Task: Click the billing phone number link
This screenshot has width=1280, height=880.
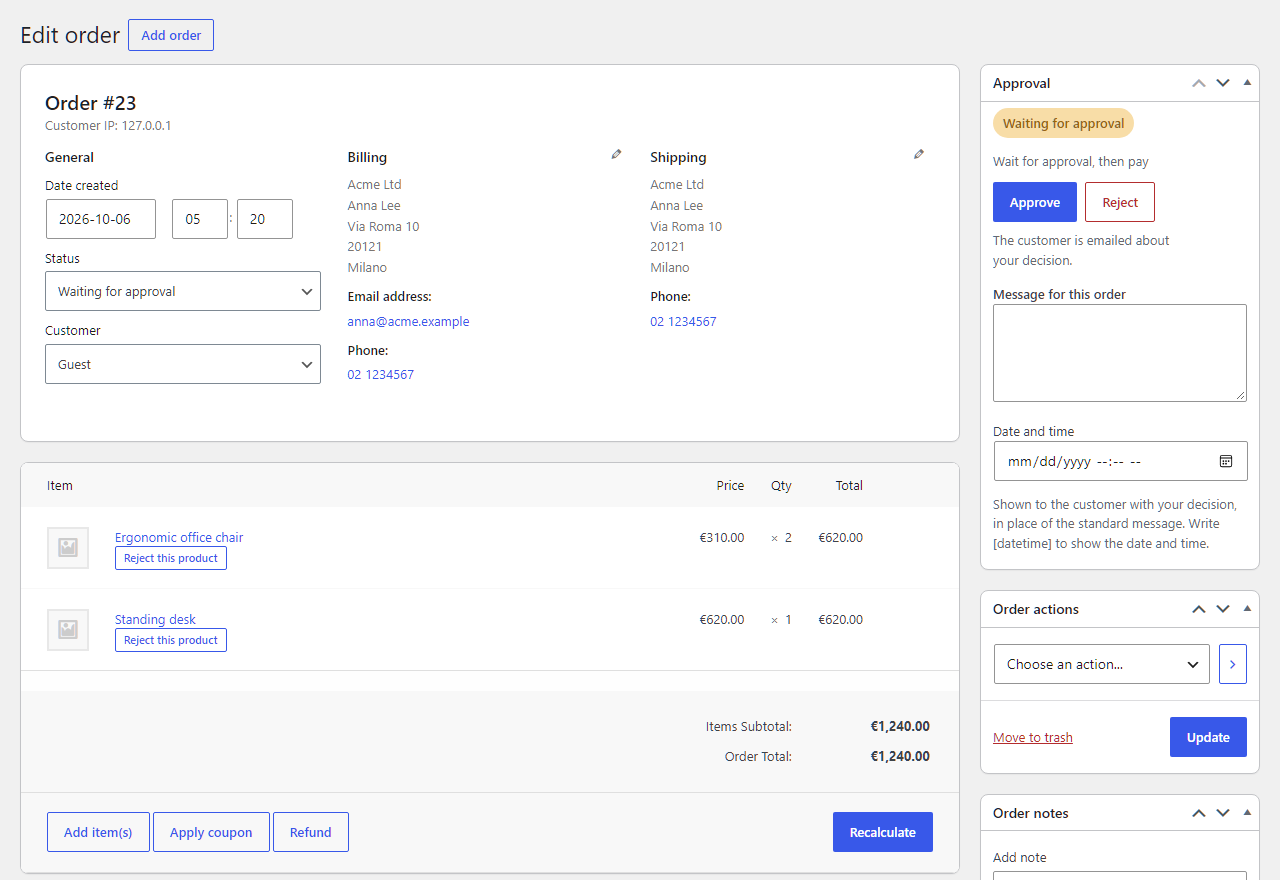Action: click(381, 375)
